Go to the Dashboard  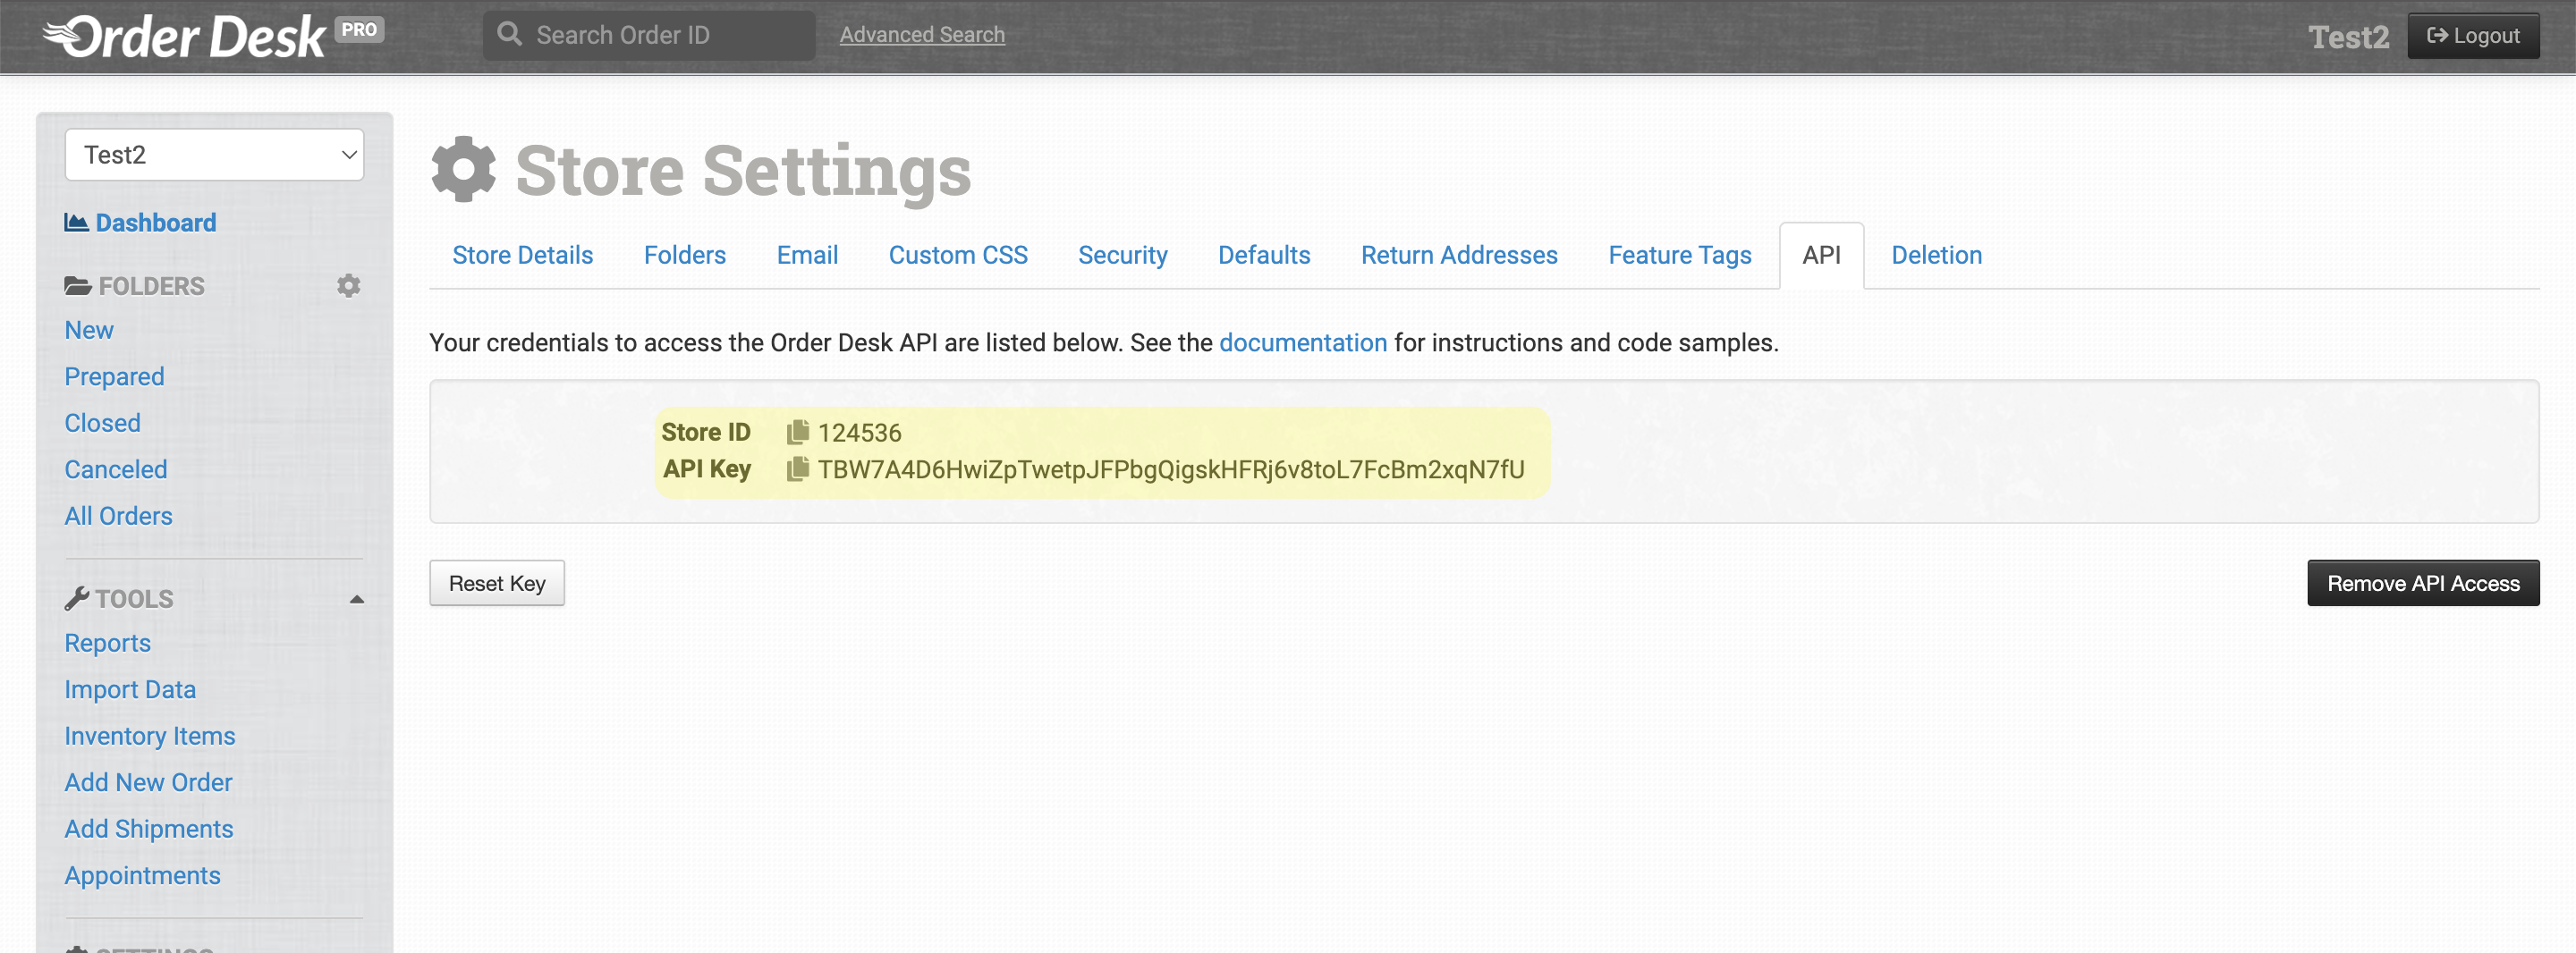click(x=140, y=223)
